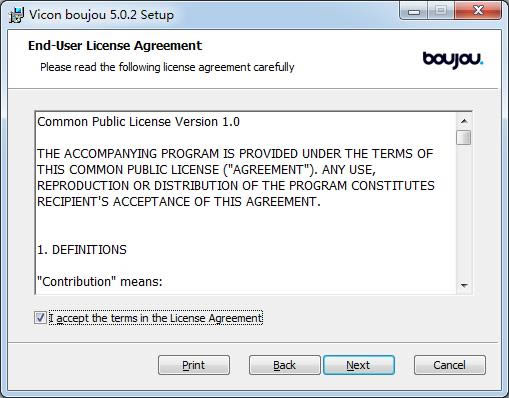Click the license scrollbar thumb
509x398 pixels.
(x=464, y=138)
